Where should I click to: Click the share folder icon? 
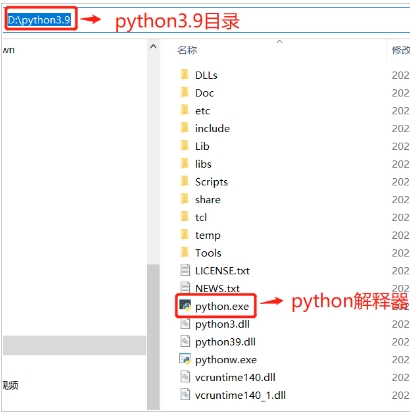click(184, 199)
